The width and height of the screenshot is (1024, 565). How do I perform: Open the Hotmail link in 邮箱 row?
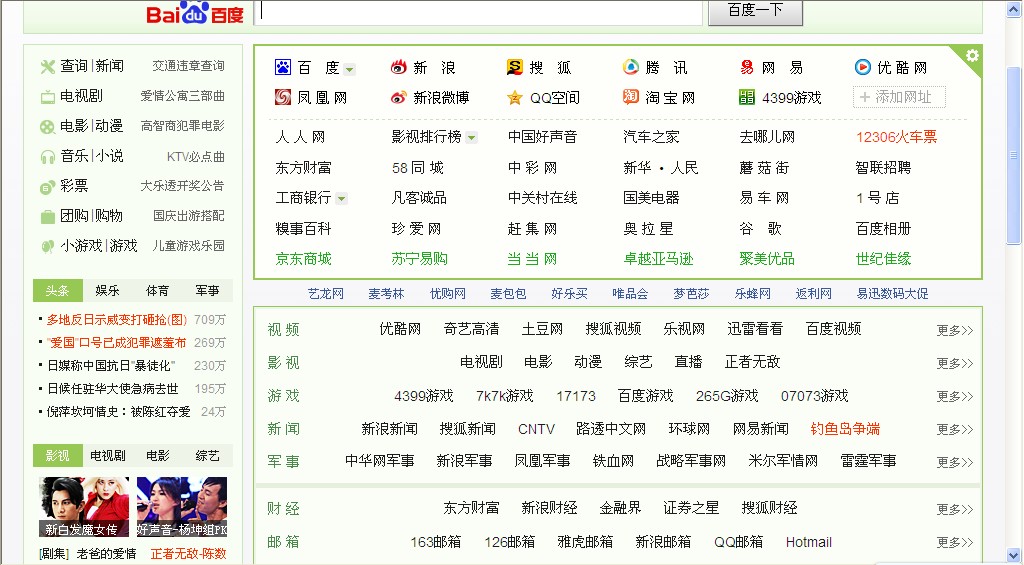point(808,542)
